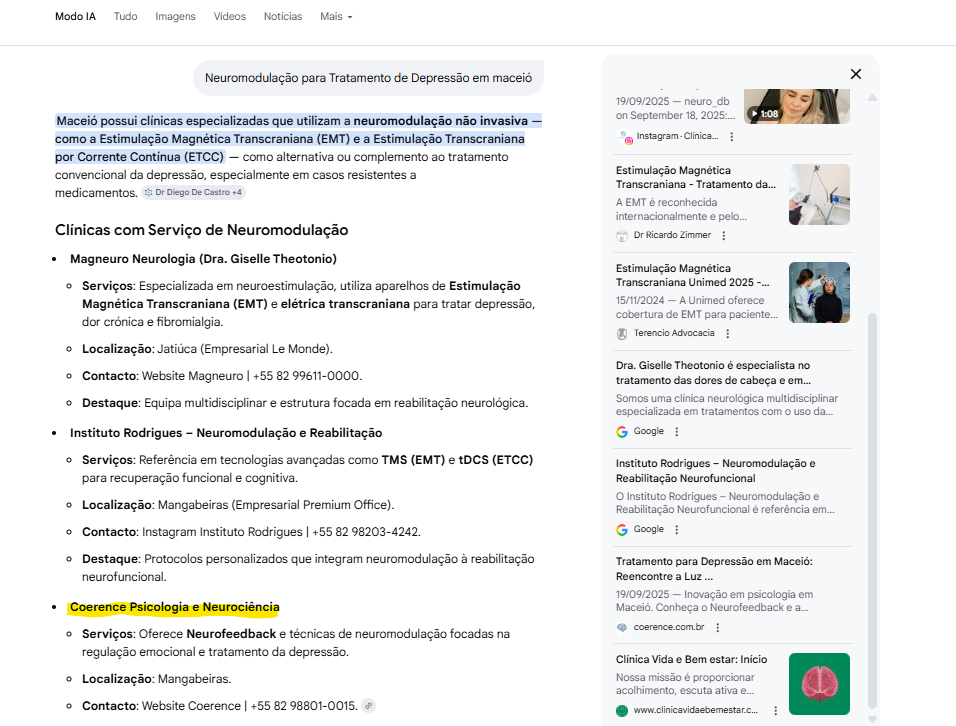Click the pink brain thumbnail image
Screen dimensions: 956x726
[819, 684]
